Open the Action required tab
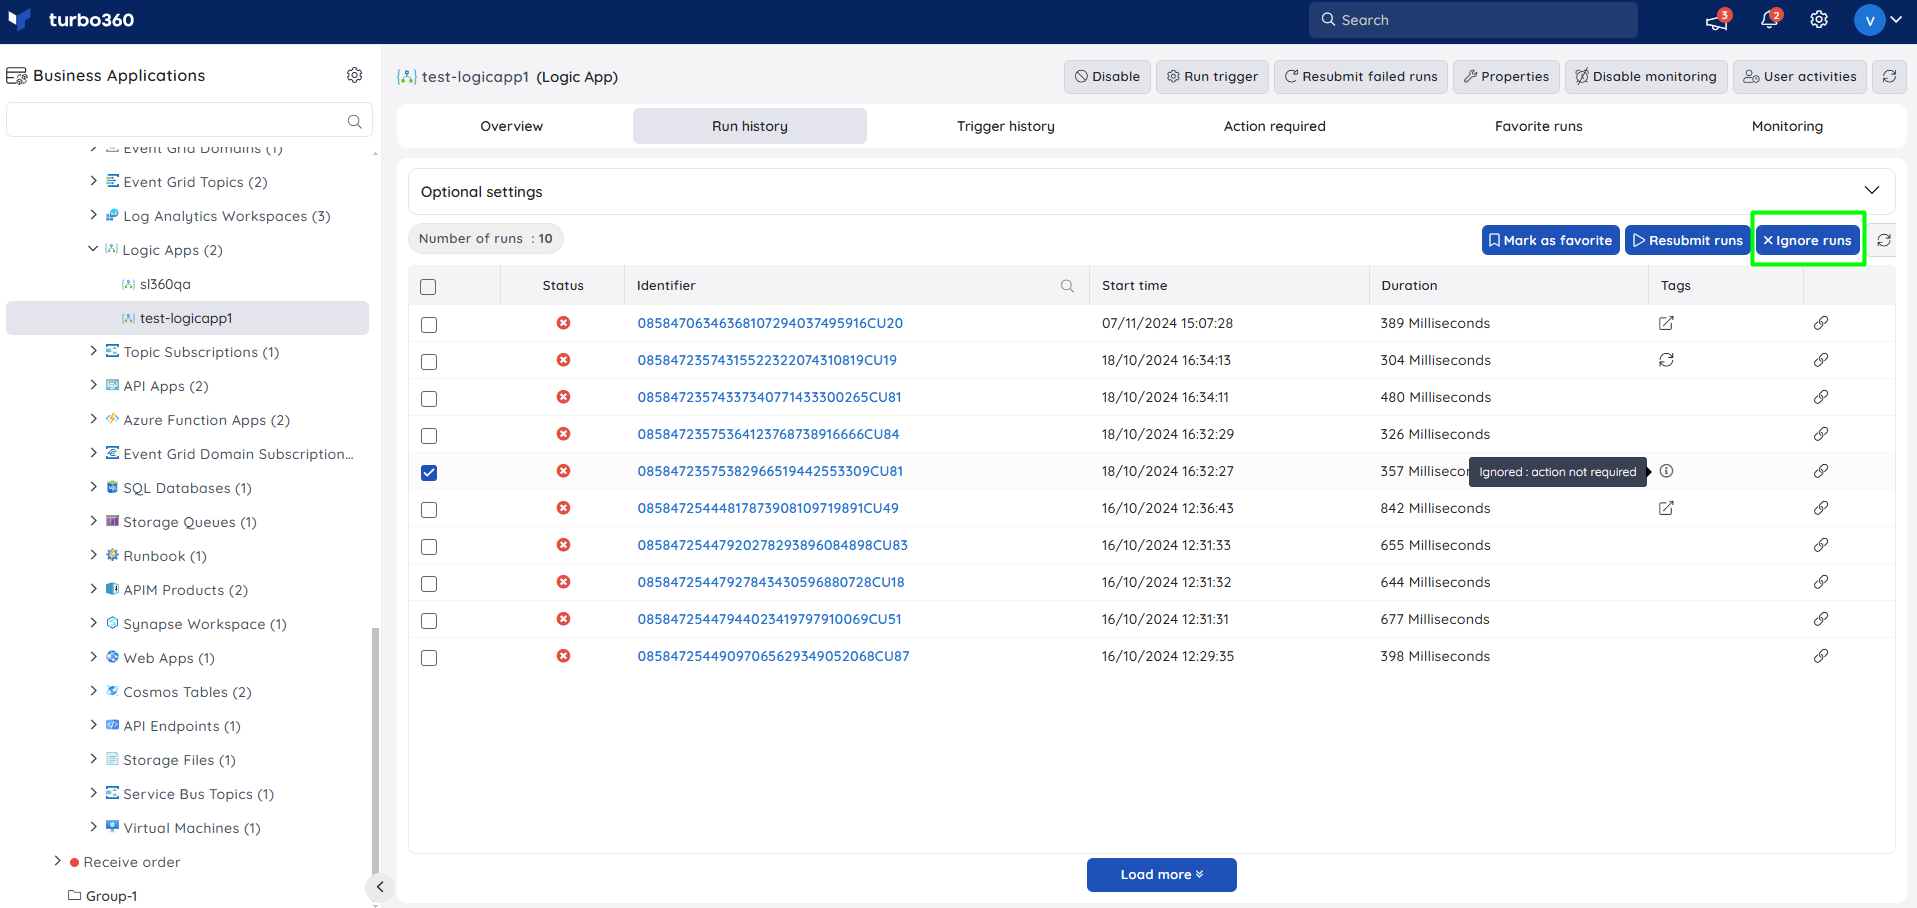Screen dimensions: 1917x908 tap(1275, 126)
